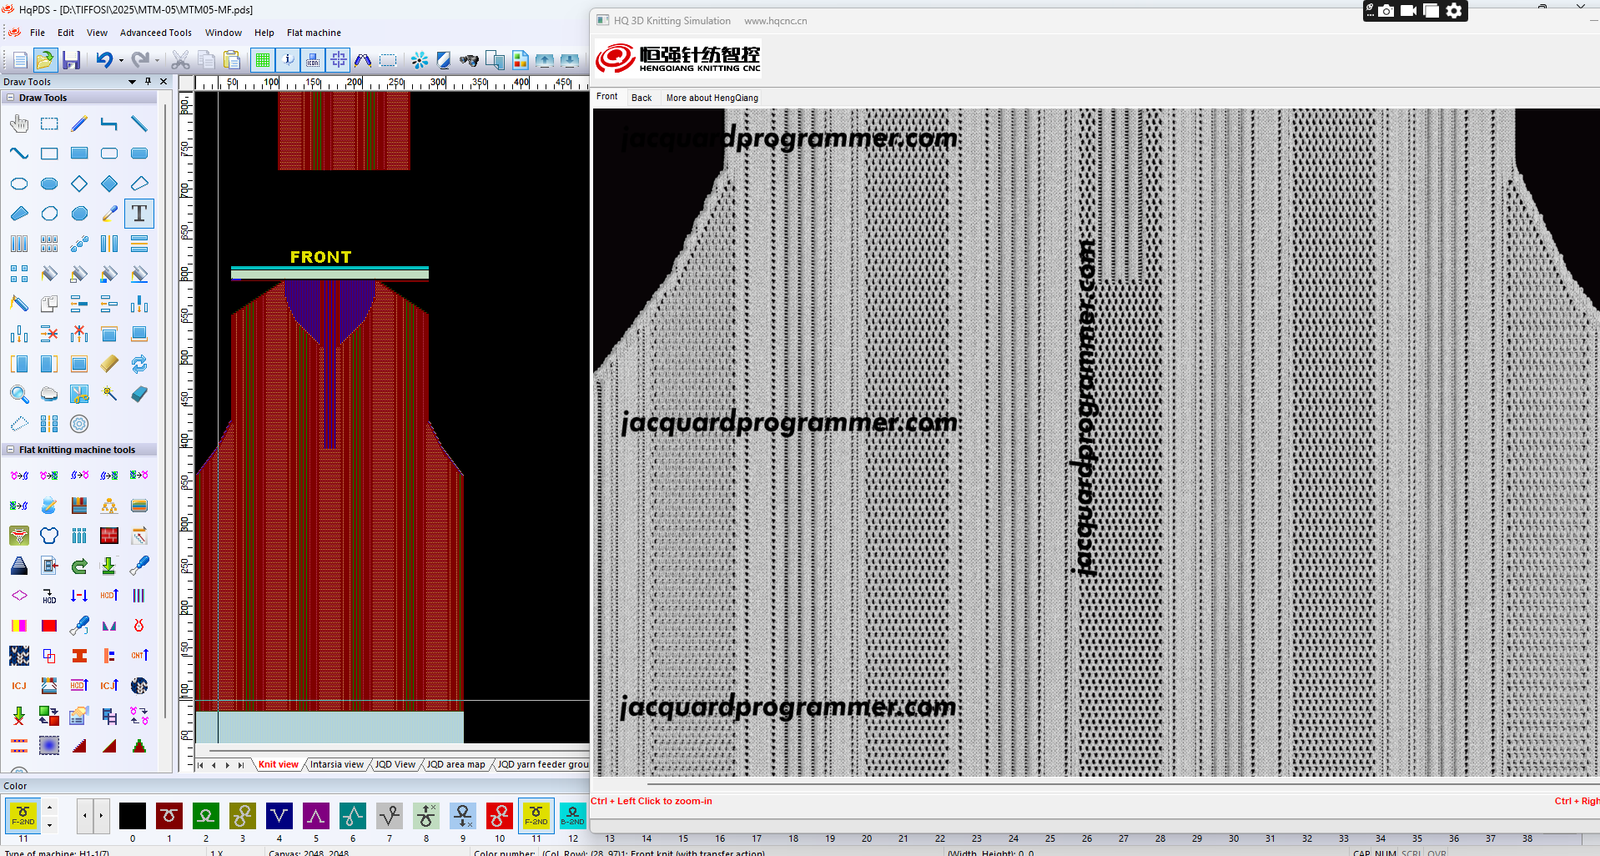
Task: Click More about HengQiang link
Action: pyautogui.click(x=712, y=98)
